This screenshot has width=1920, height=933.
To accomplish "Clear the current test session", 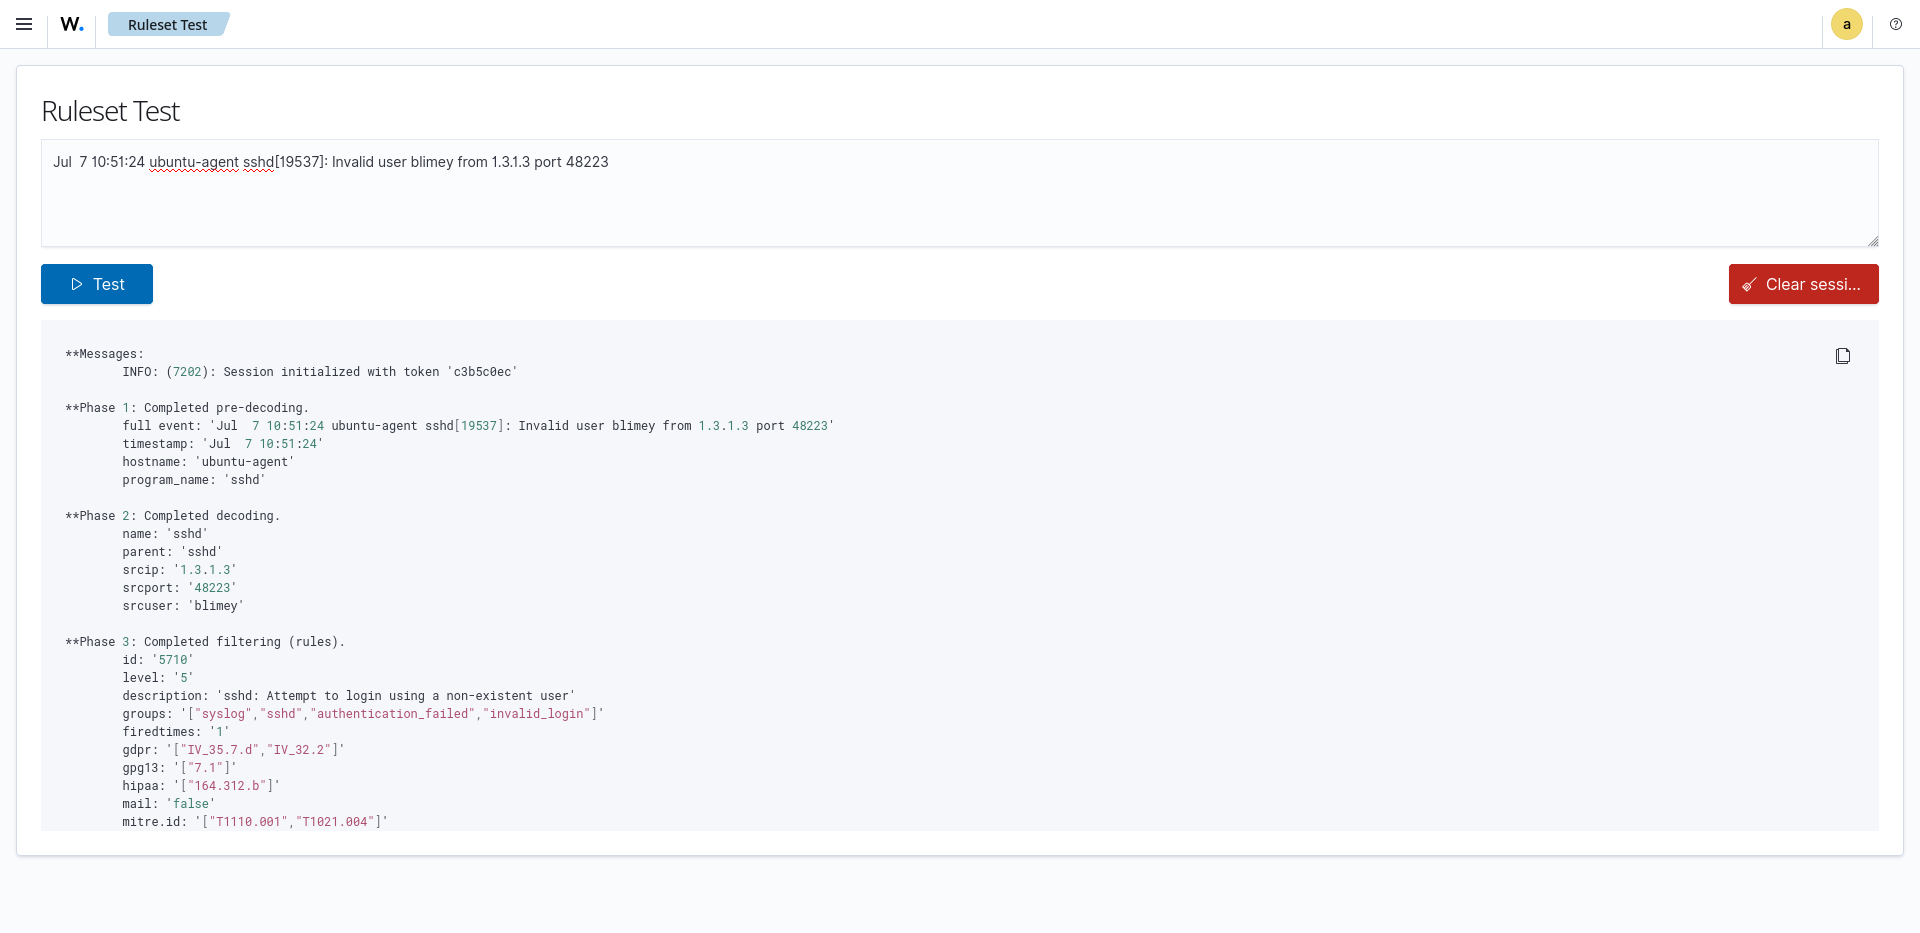I will (x=1803, y=284).
